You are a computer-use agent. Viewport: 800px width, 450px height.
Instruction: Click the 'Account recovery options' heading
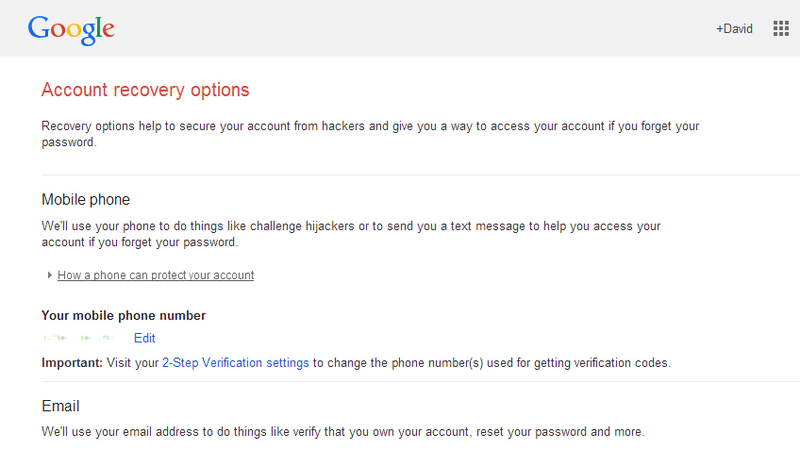(145, 90)
